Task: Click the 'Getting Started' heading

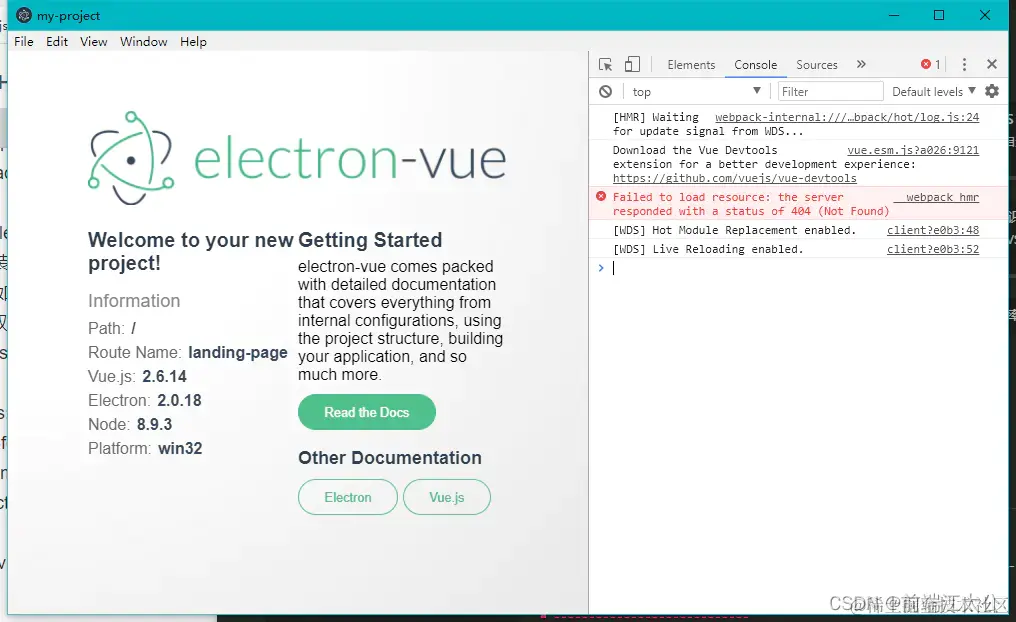Action: pos(370,240)
